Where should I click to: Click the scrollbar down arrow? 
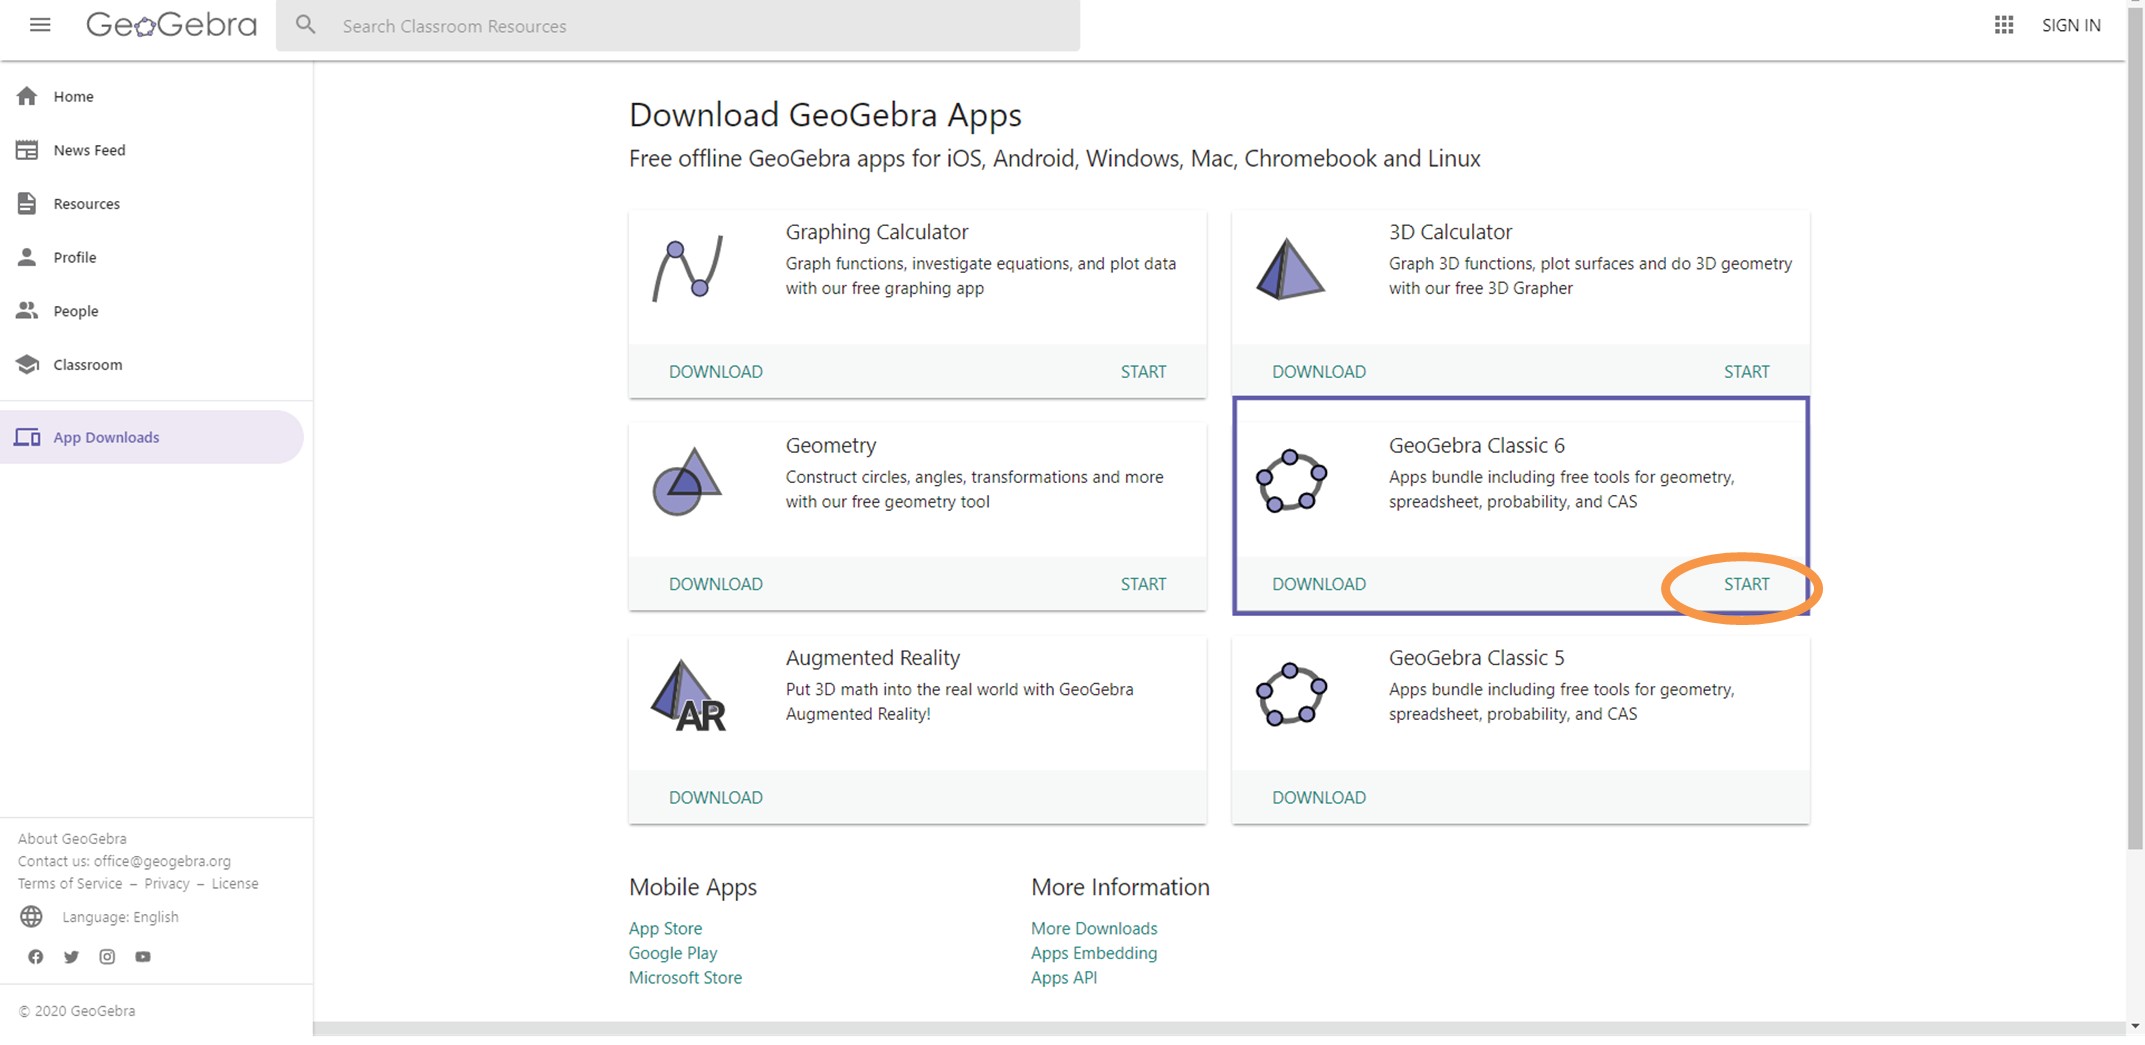point(2135,1026)
